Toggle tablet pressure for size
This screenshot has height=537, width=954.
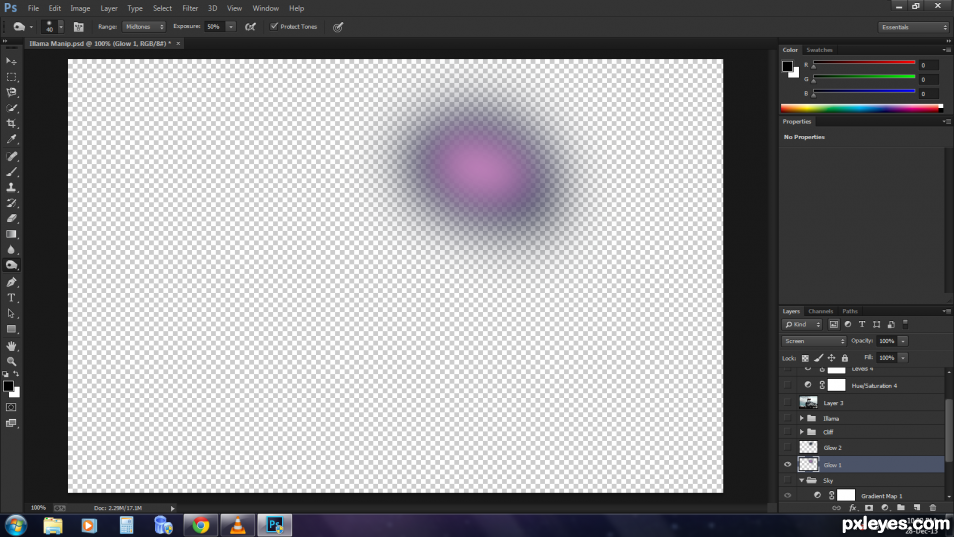click(x=338, y=27)
